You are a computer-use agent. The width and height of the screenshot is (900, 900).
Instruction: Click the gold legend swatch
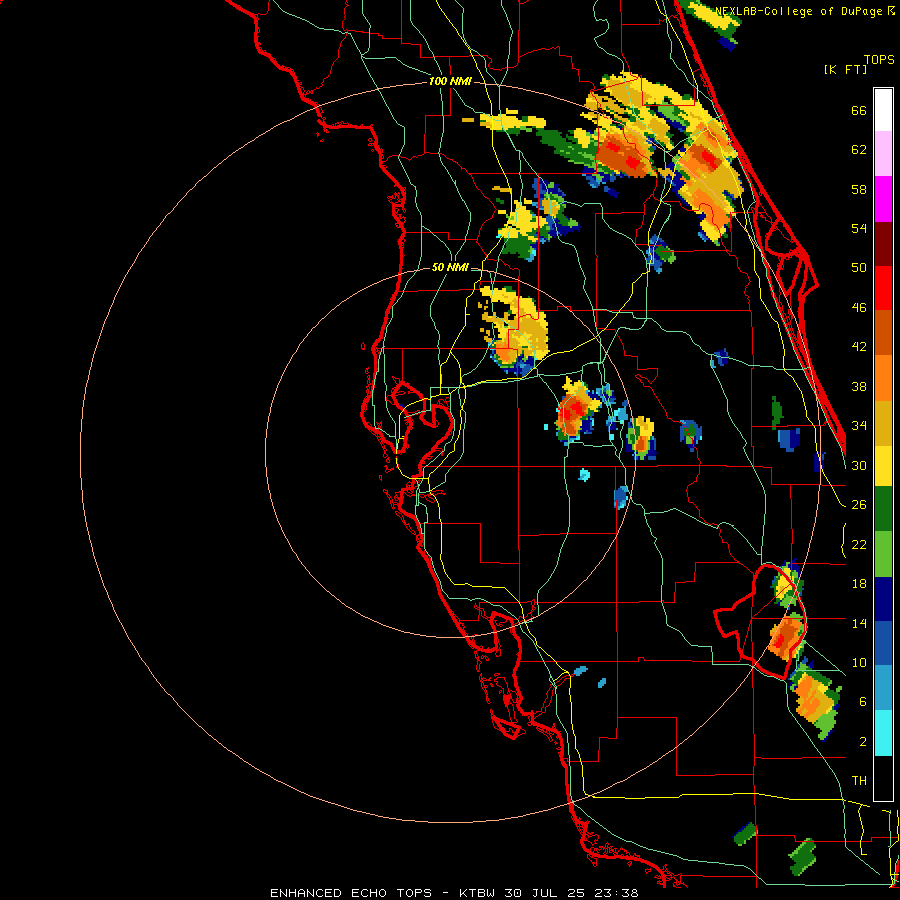[x=883, y=423]
